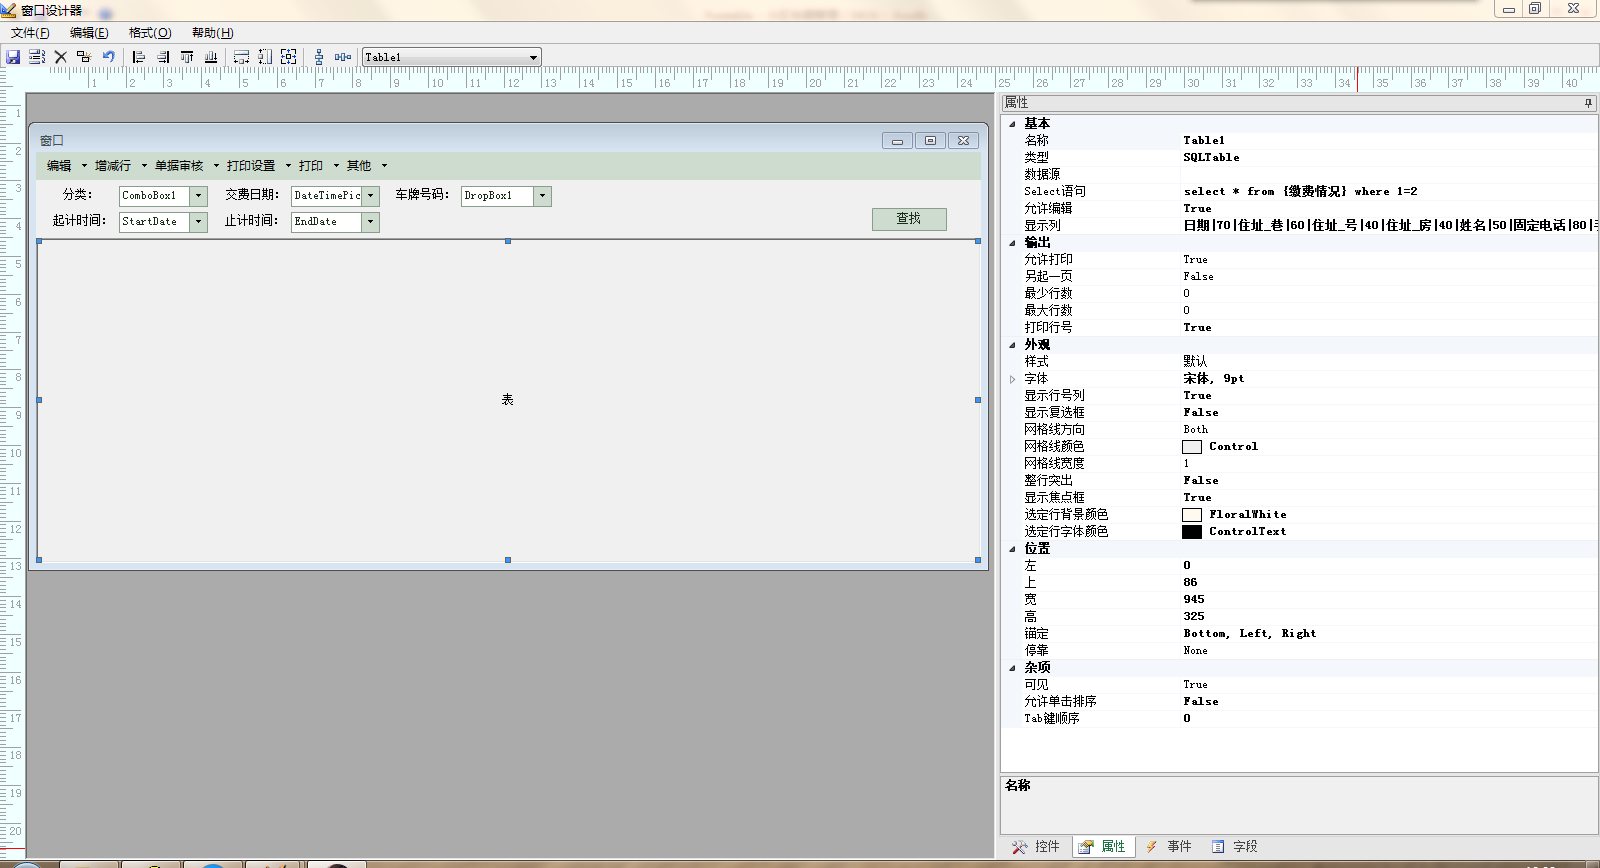Viewport: 1600px width, 868px height.
Task: Click the FloralWhite color swatch for 选定行背景颜色
Action: pos(1192,515)
